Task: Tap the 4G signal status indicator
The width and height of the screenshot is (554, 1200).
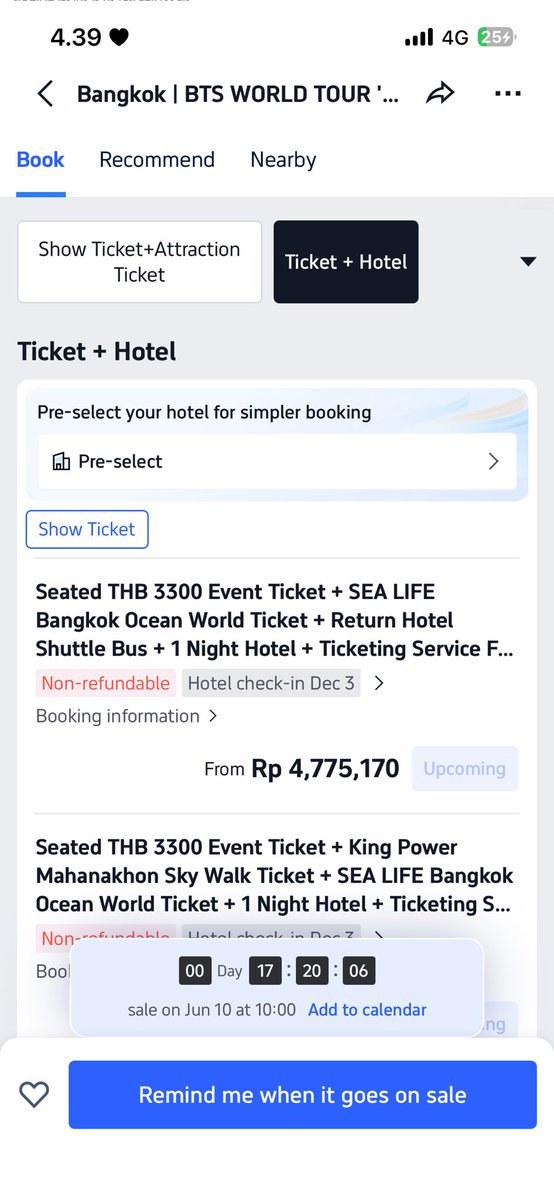Action: click(x=455, y=38)
